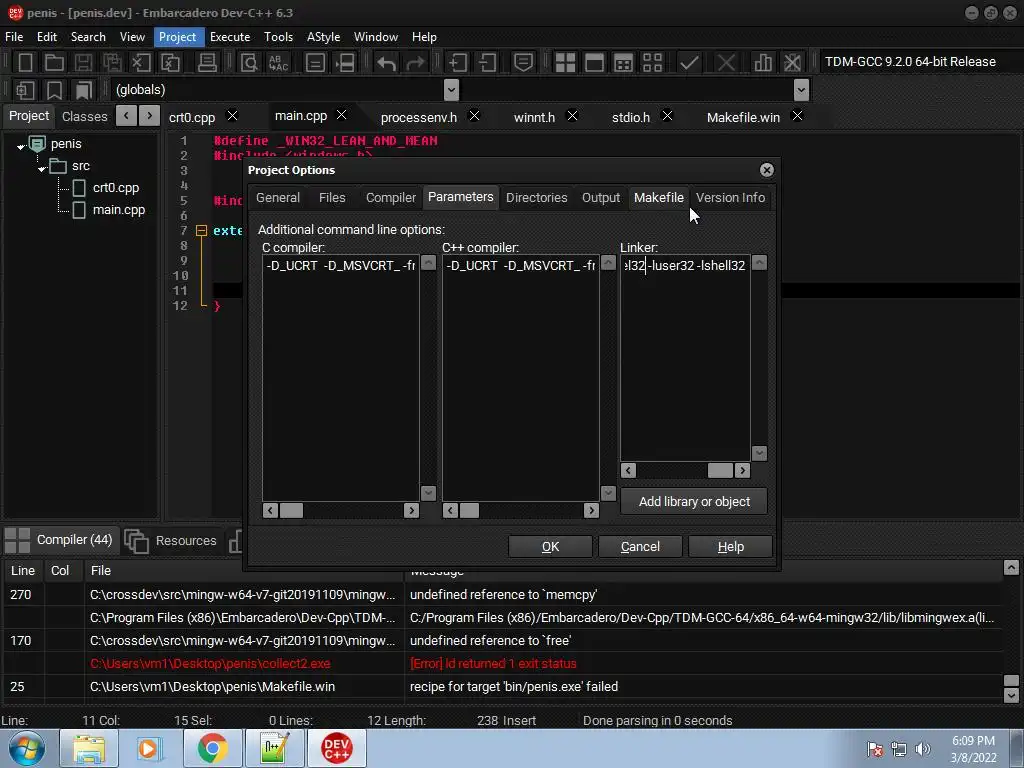1024x768 pixels.
Task: Select the 'undefined reference to `memcpy'' row
Action: (503, 595)
